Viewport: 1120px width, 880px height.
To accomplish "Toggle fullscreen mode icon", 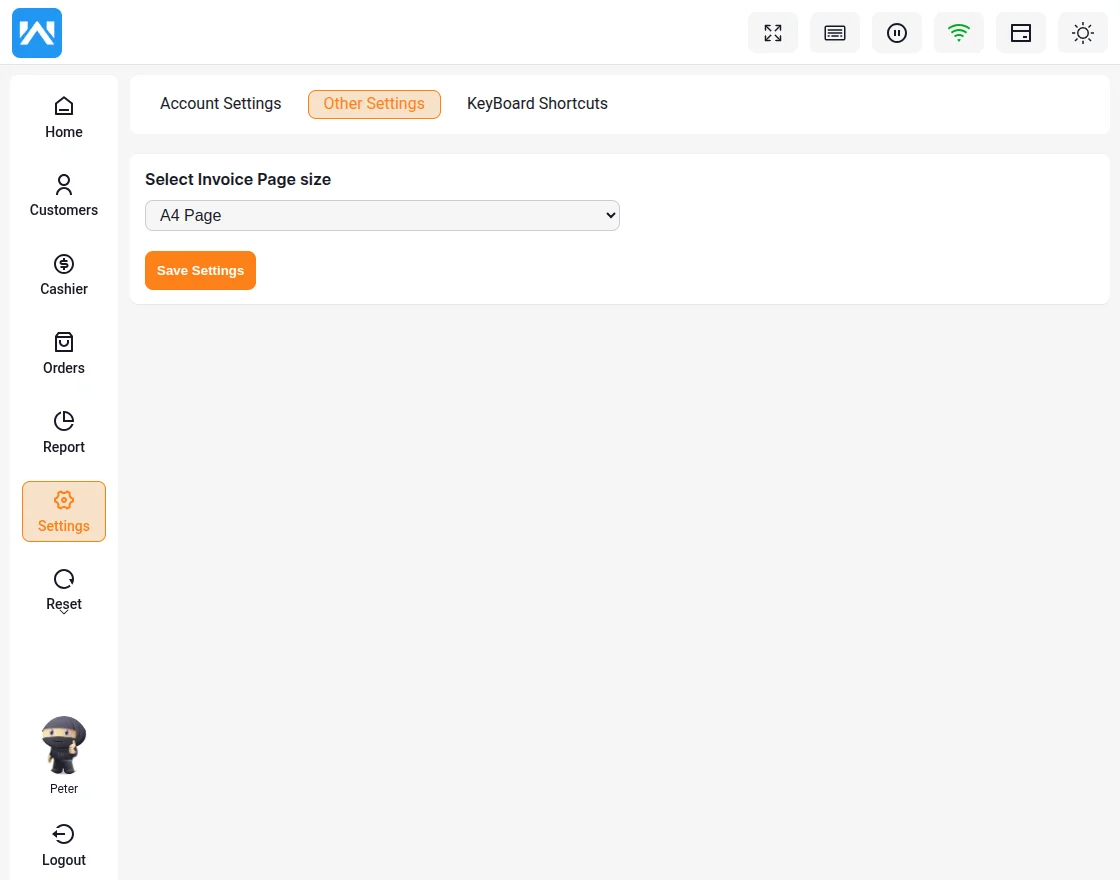I will click(x=773, y=33).
